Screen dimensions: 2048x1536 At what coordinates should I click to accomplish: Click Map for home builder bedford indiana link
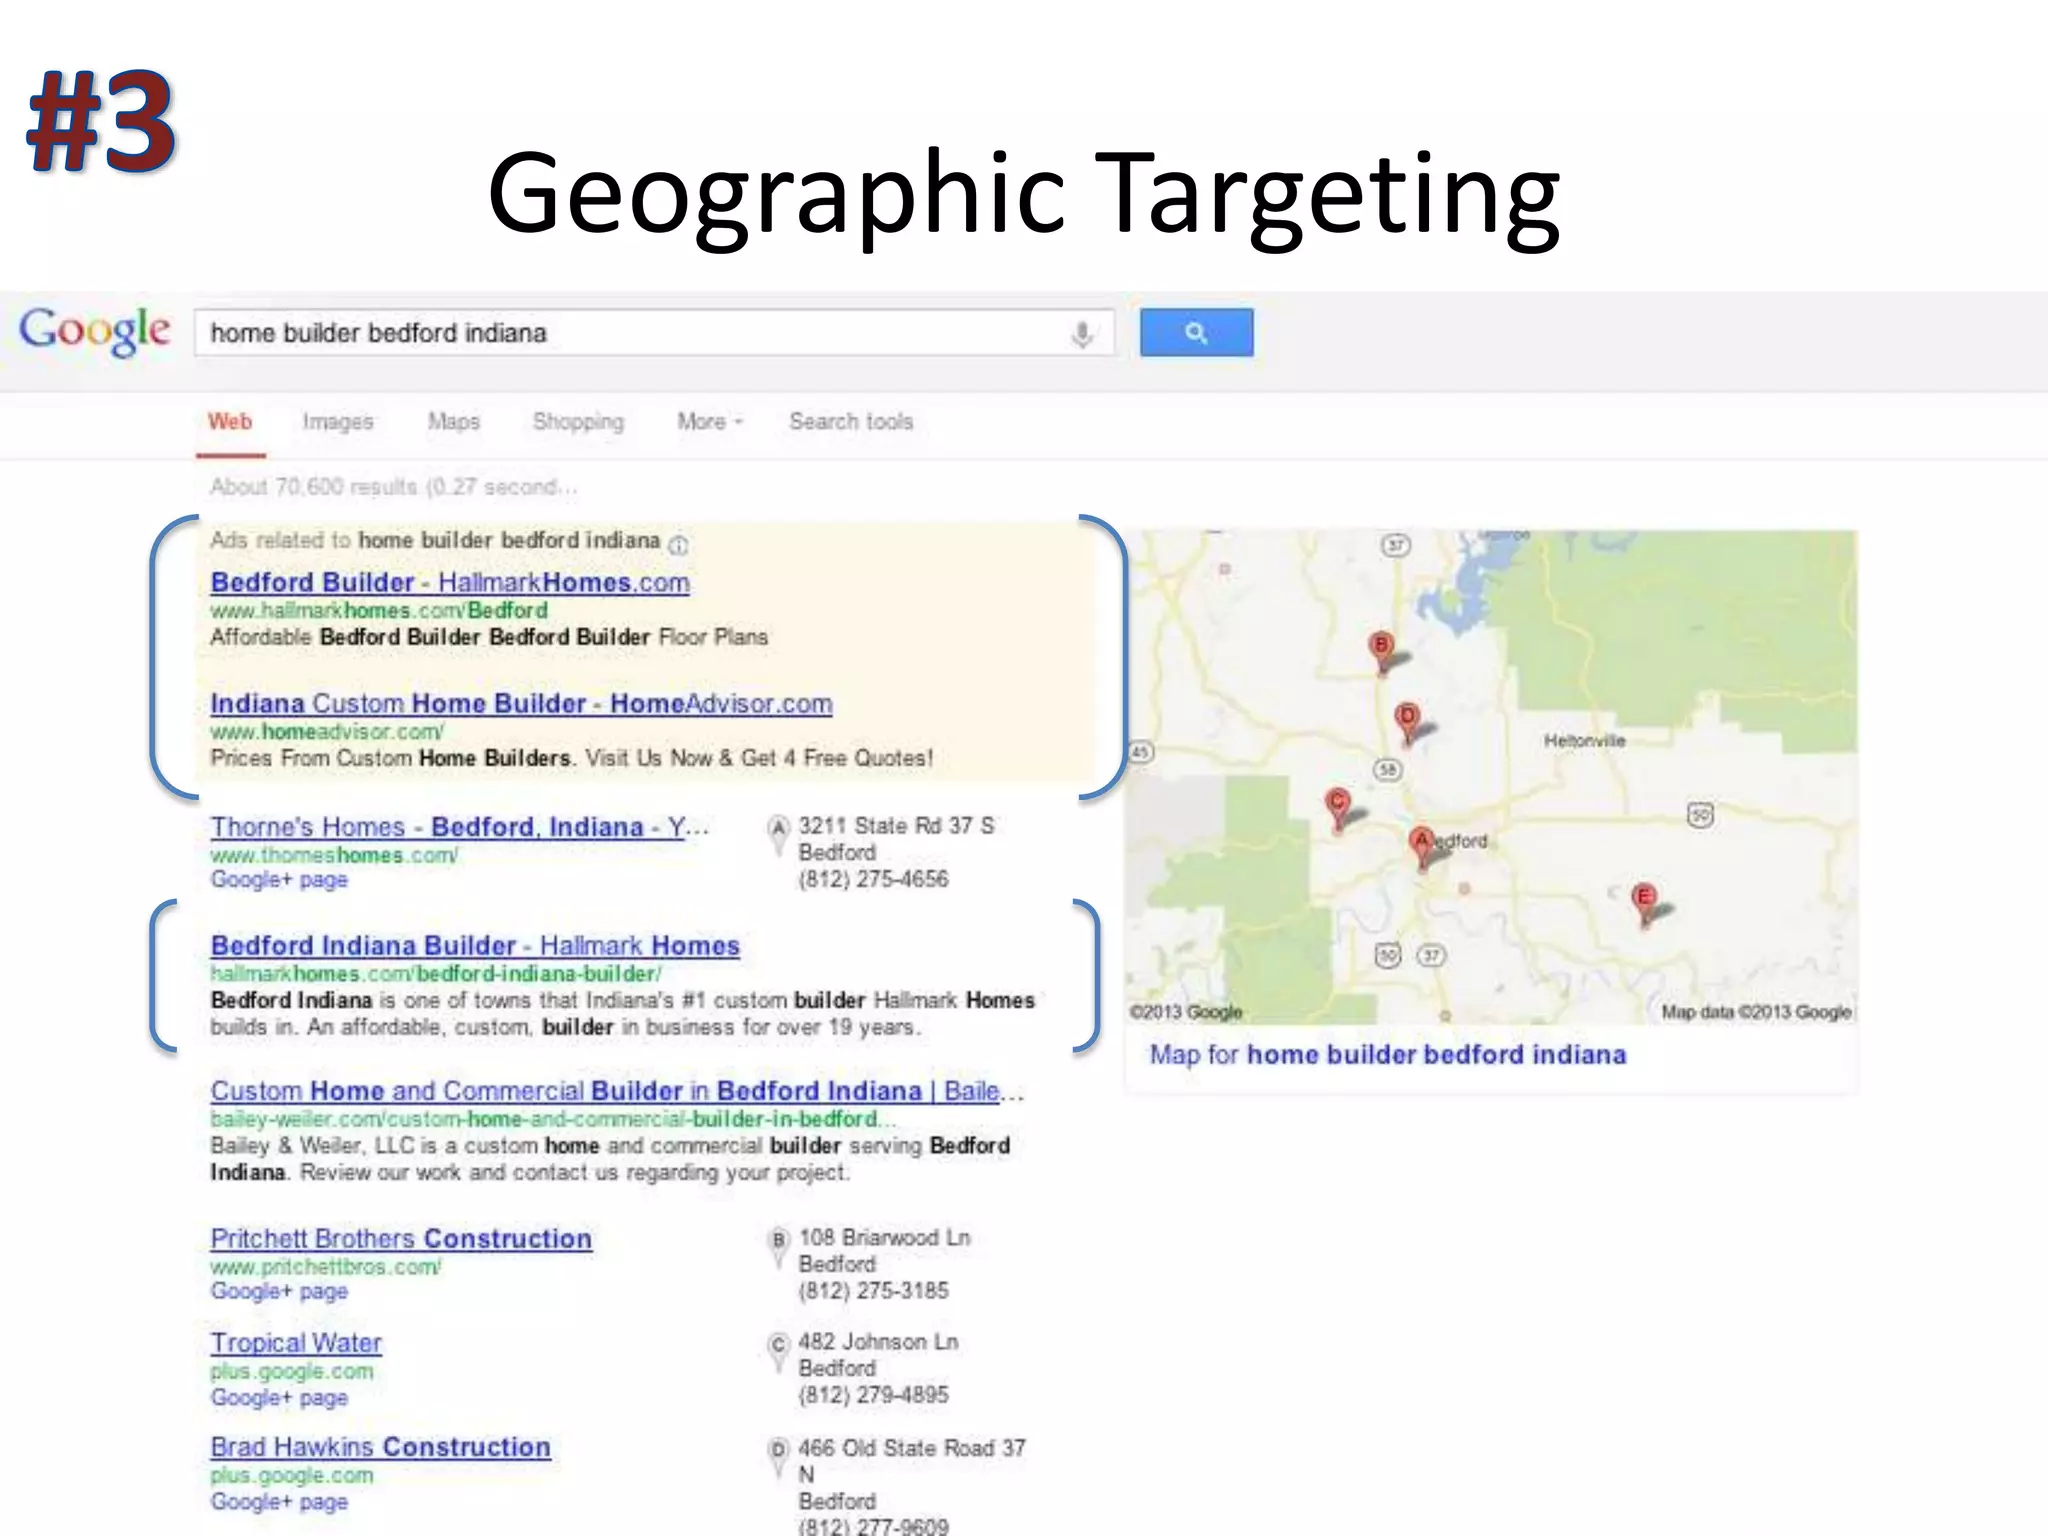pyautogui.click(x=1388, y=1055)
